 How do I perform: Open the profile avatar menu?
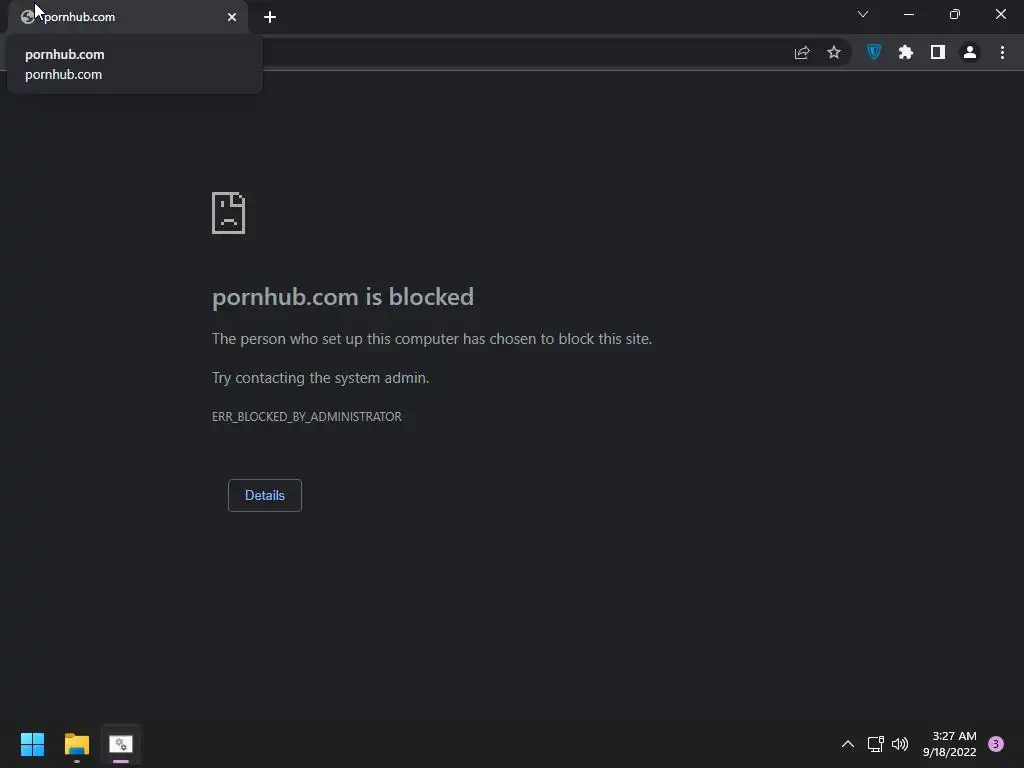(970, 52)
